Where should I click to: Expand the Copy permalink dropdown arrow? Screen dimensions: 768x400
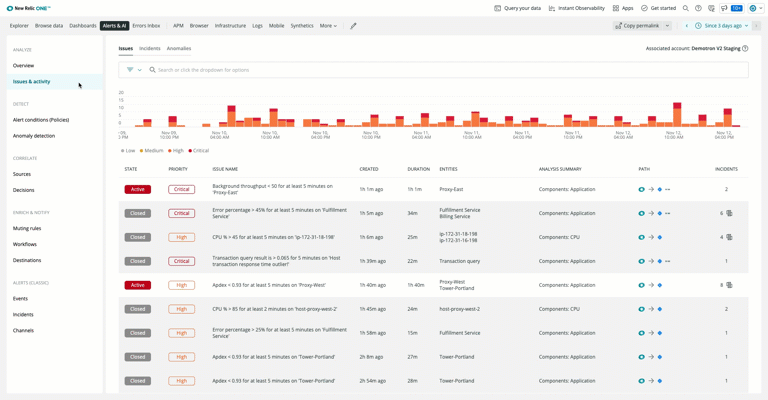pos(667,26)
